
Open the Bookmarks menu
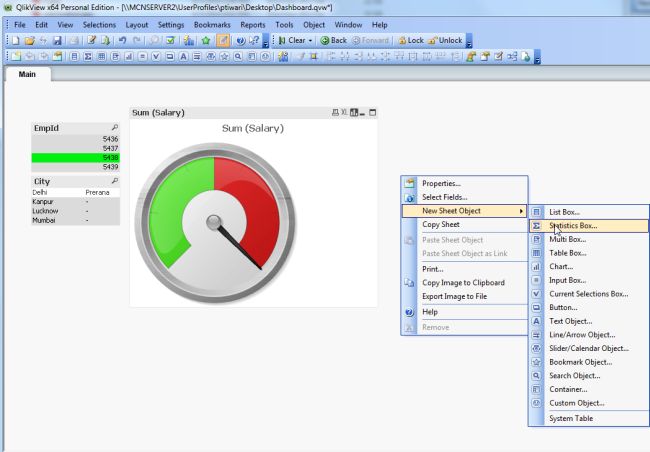pos(212,25)
